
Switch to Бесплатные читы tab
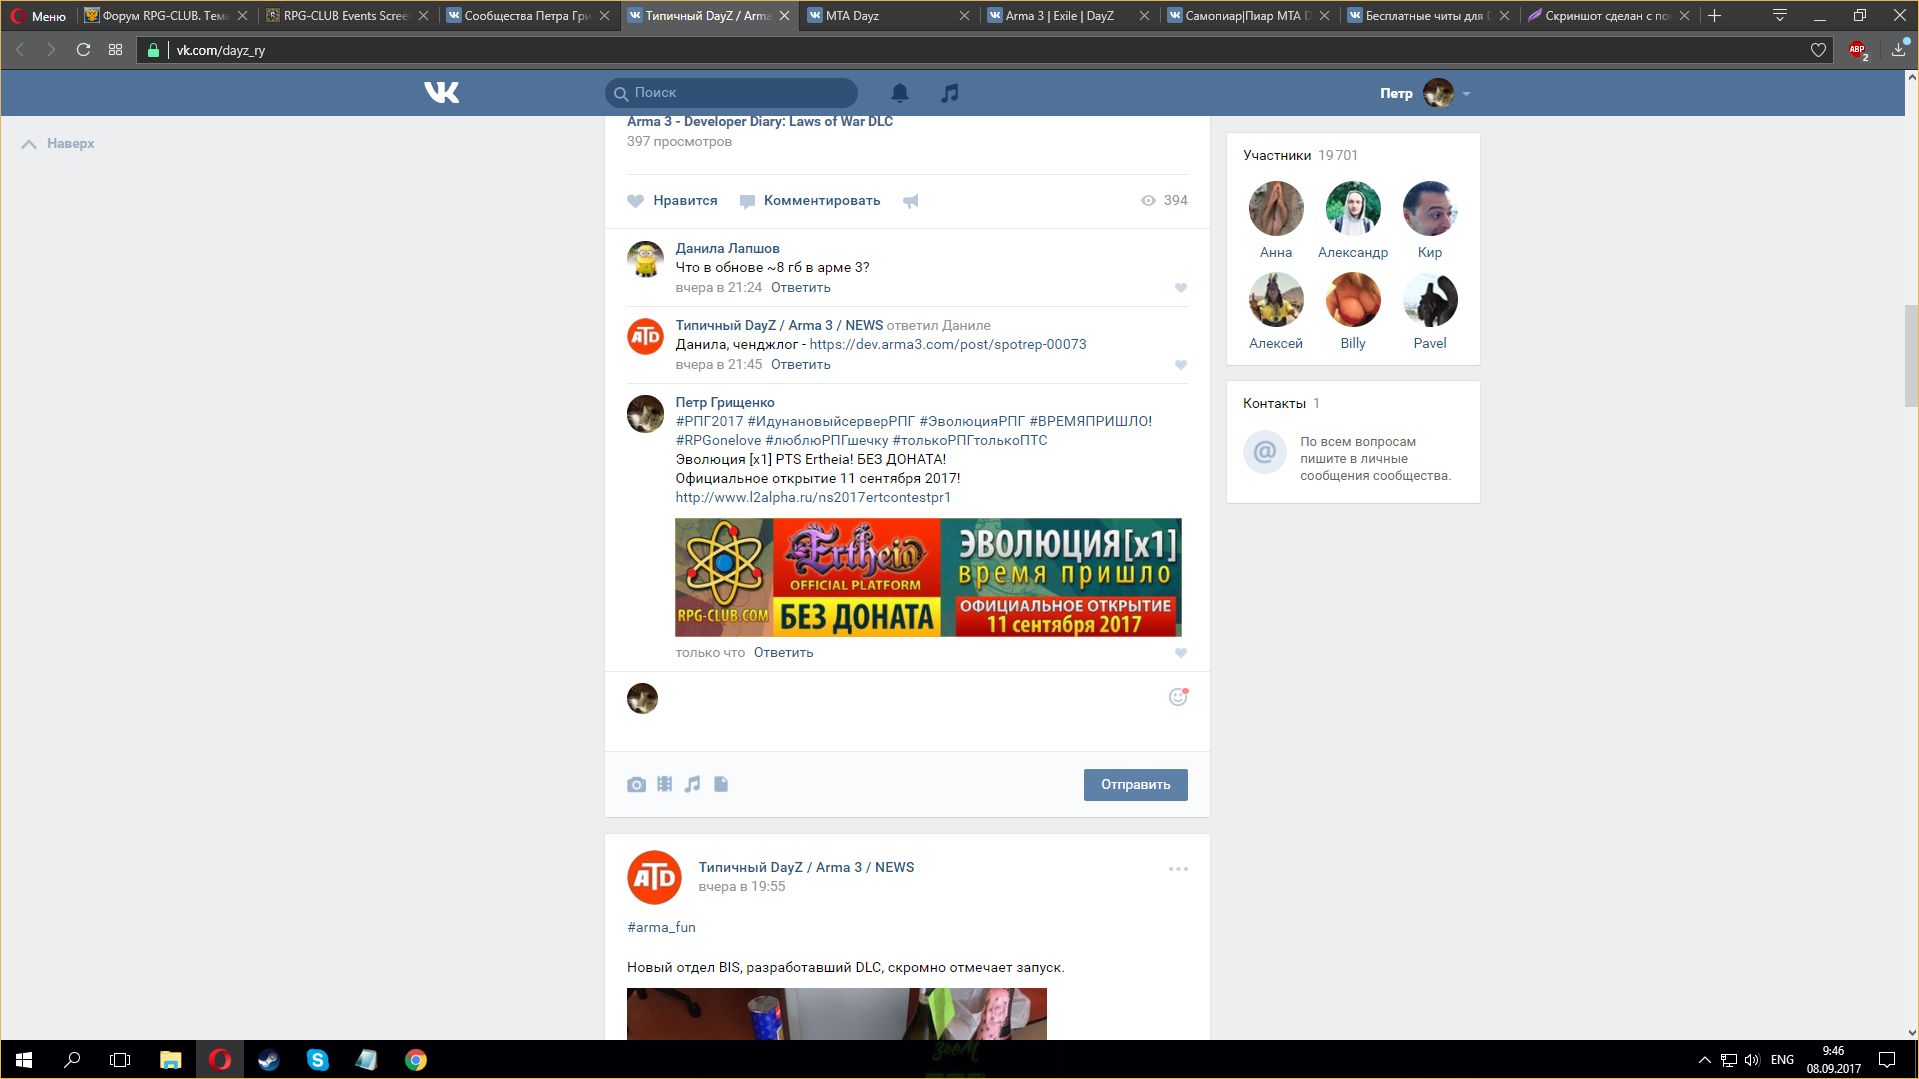(1429, 16)
